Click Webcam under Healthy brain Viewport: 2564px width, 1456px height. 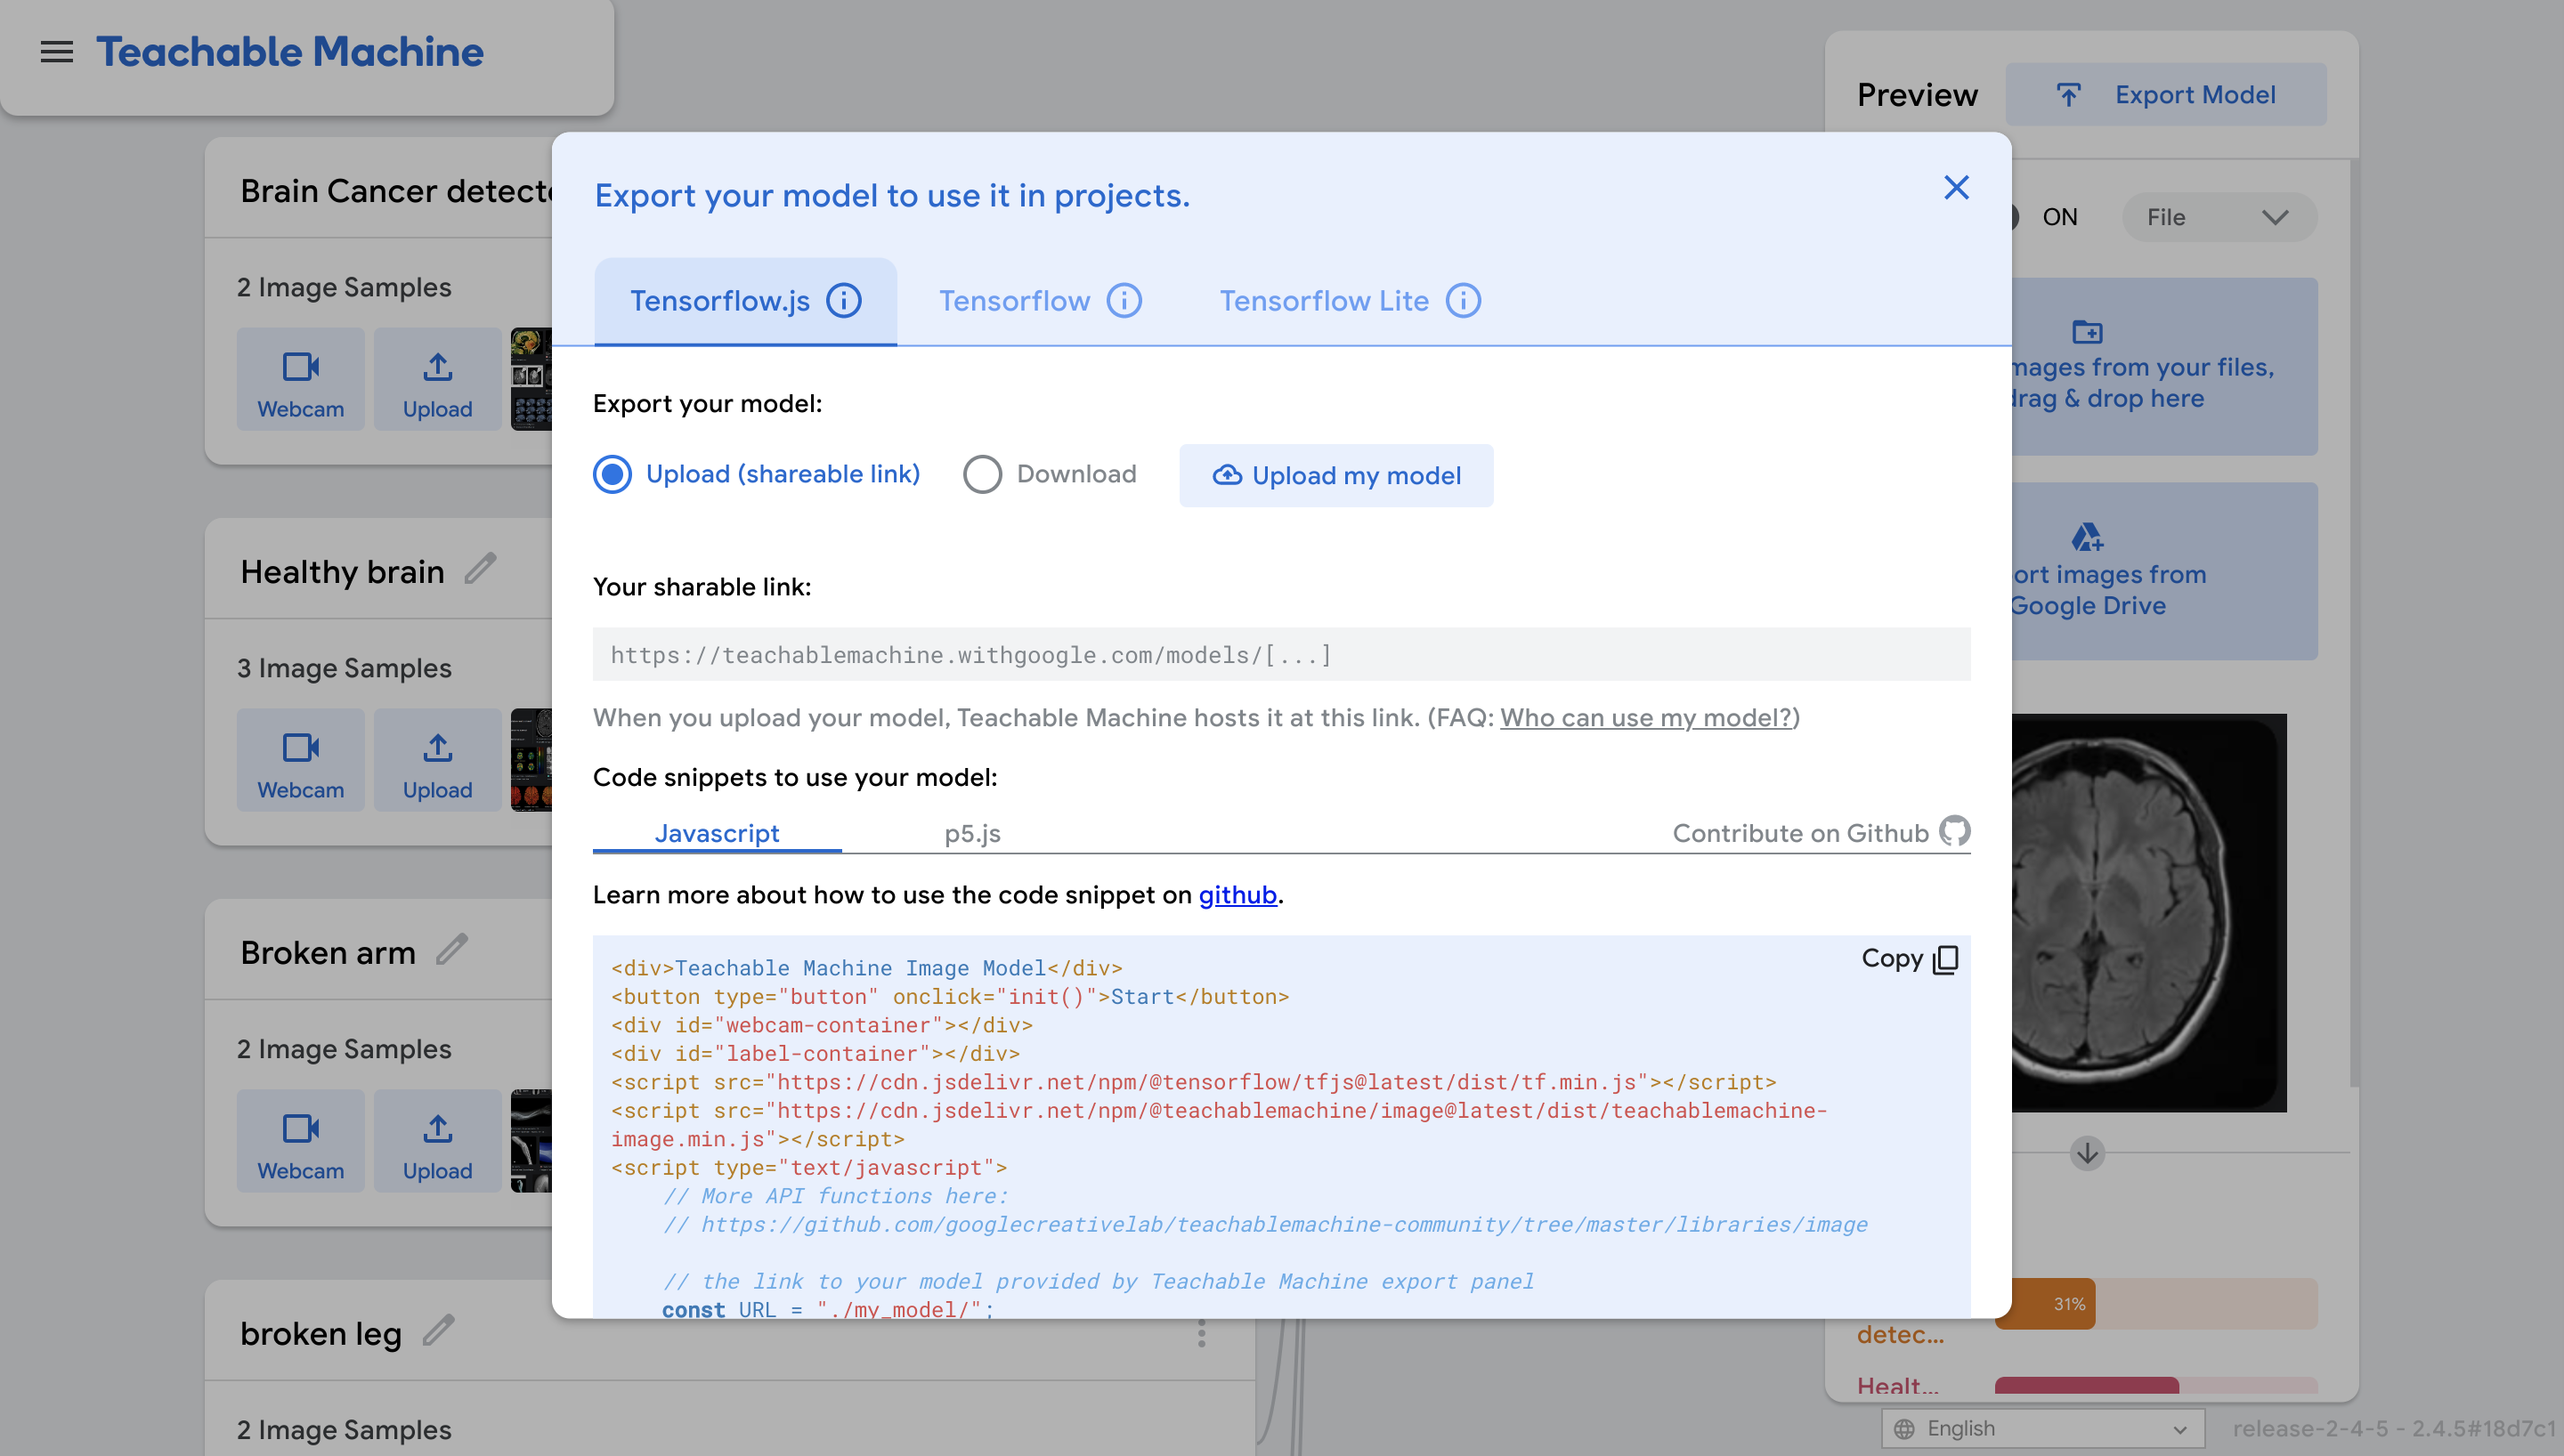(x=300, y=761)
